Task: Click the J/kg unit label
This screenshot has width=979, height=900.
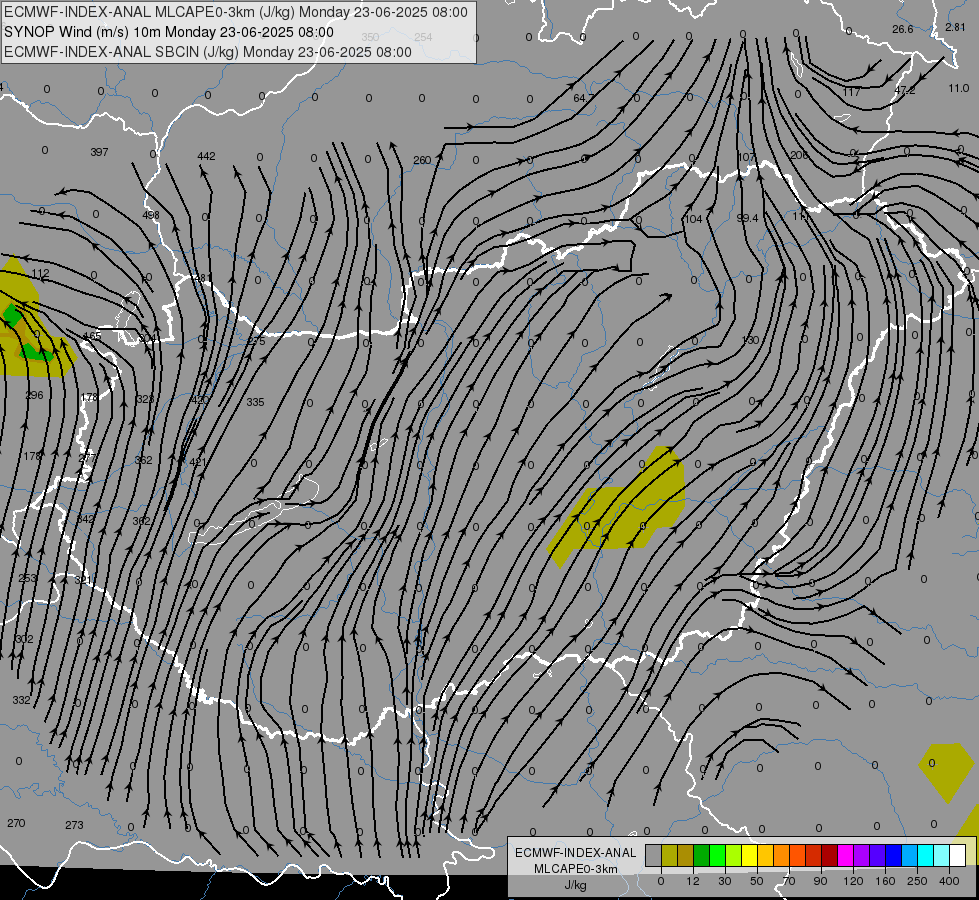Action: point(576,885)
